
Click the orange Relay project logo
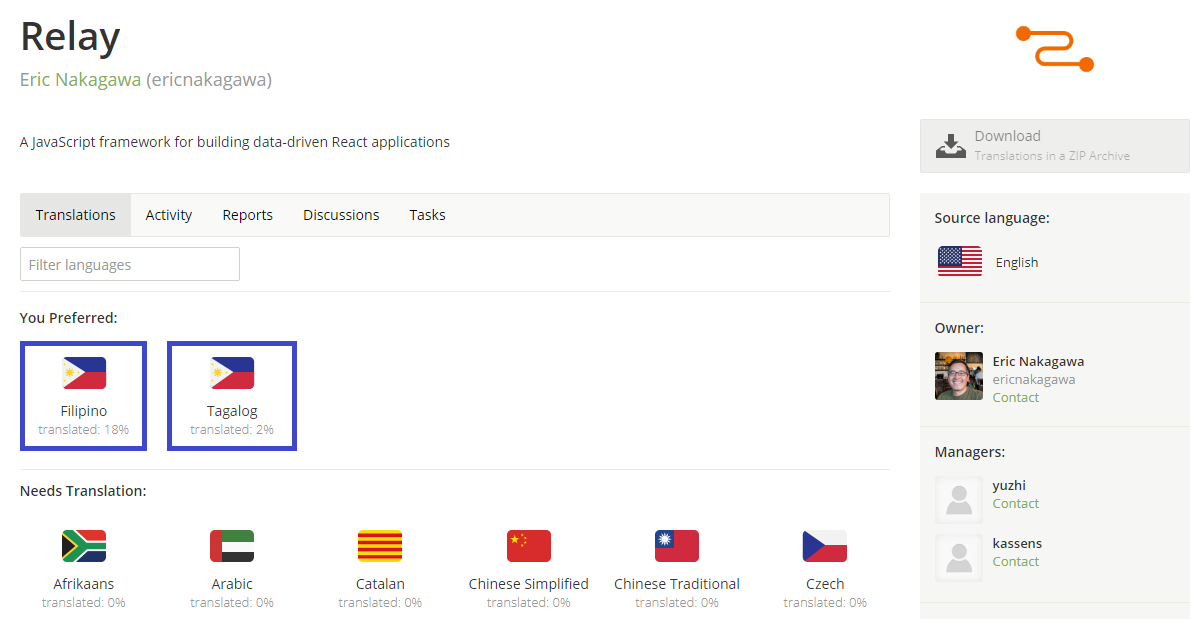point(1055,49)
